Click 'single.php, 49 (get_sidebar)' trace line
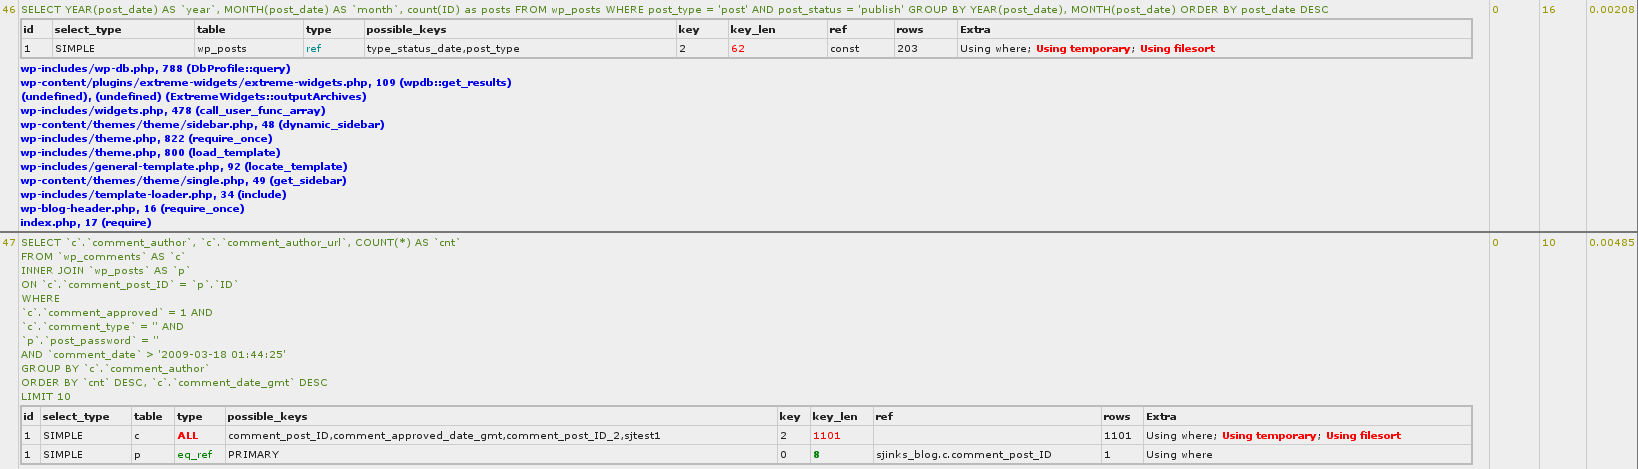1638x469 pixels. pyautogui.click(x=183, y=180)
